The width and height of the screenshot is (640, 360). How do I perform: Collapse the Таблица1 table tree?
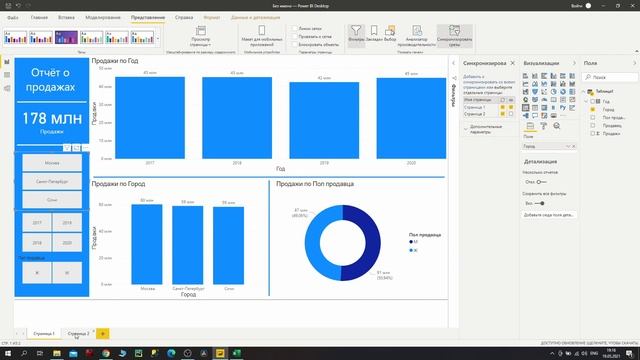(584, 91)
